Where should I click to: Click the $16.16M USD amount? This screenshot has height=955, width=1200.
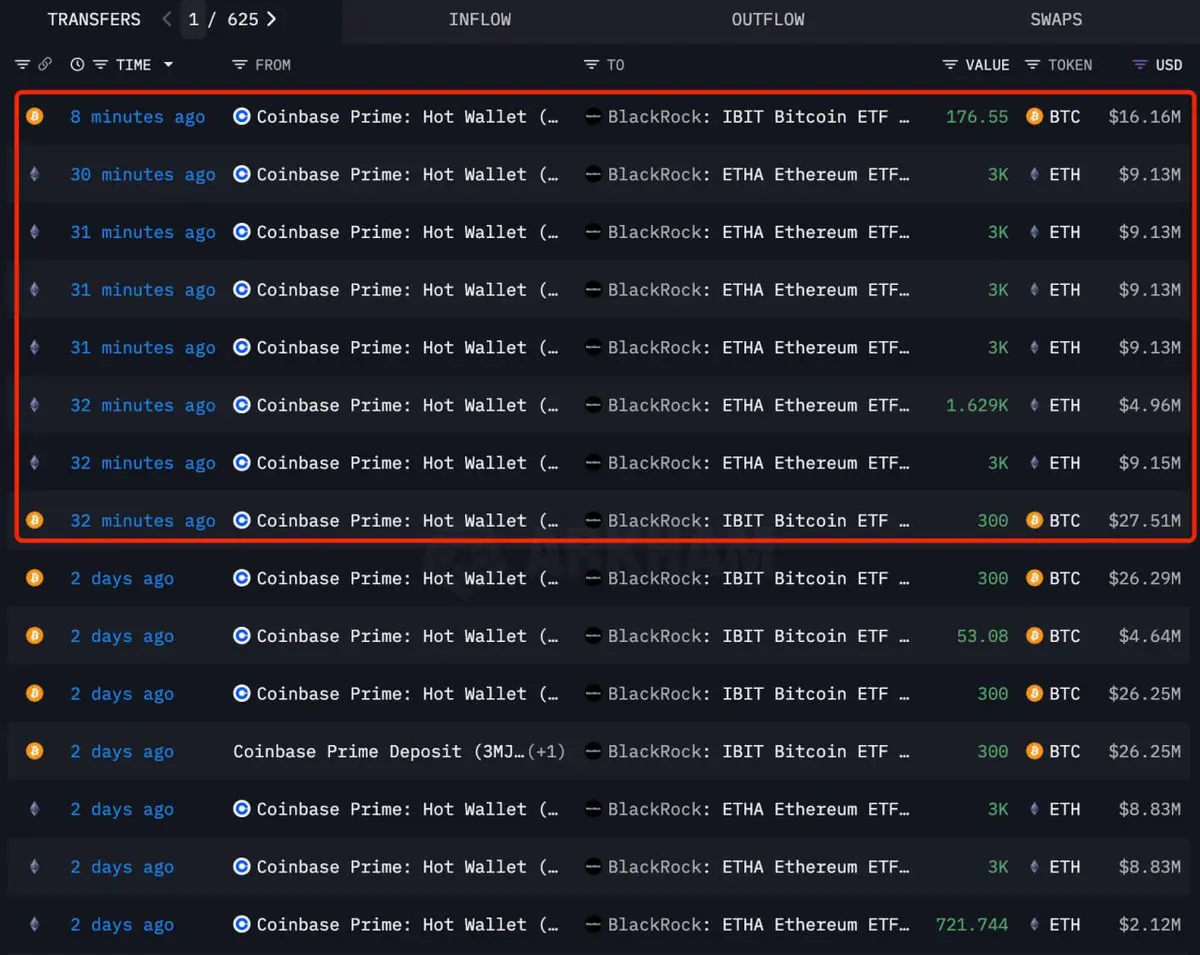coord(1145,117)
